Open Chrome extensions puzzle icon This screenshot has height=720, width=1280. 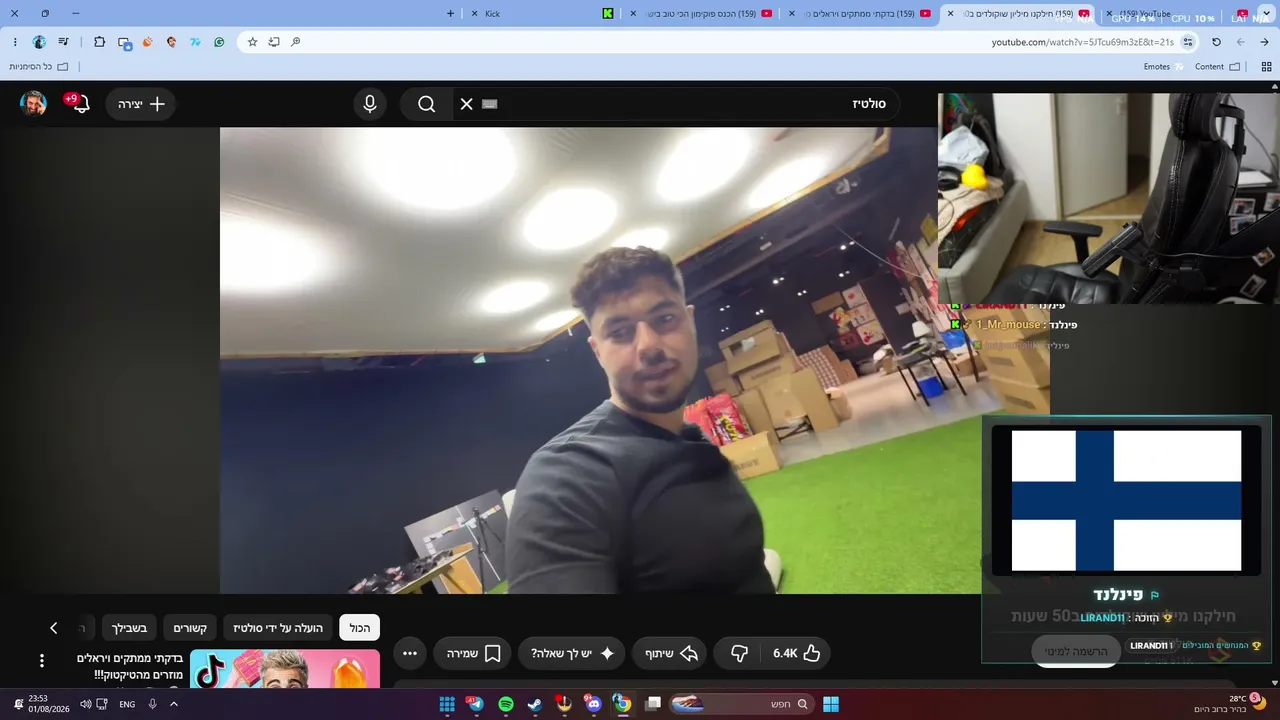click(99, 42)
